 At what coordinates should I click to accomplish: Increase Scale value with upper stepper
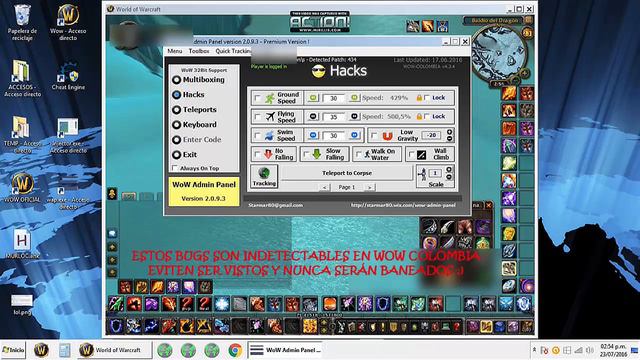point(449,170)
